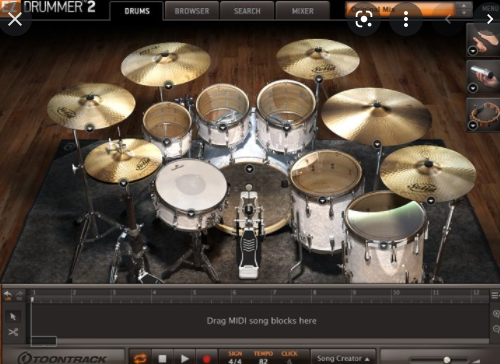Open the snare drum dropdown arrow
The width and height of the screenshot is (500, 364).
pyautogui.click(x=191, y=213)
